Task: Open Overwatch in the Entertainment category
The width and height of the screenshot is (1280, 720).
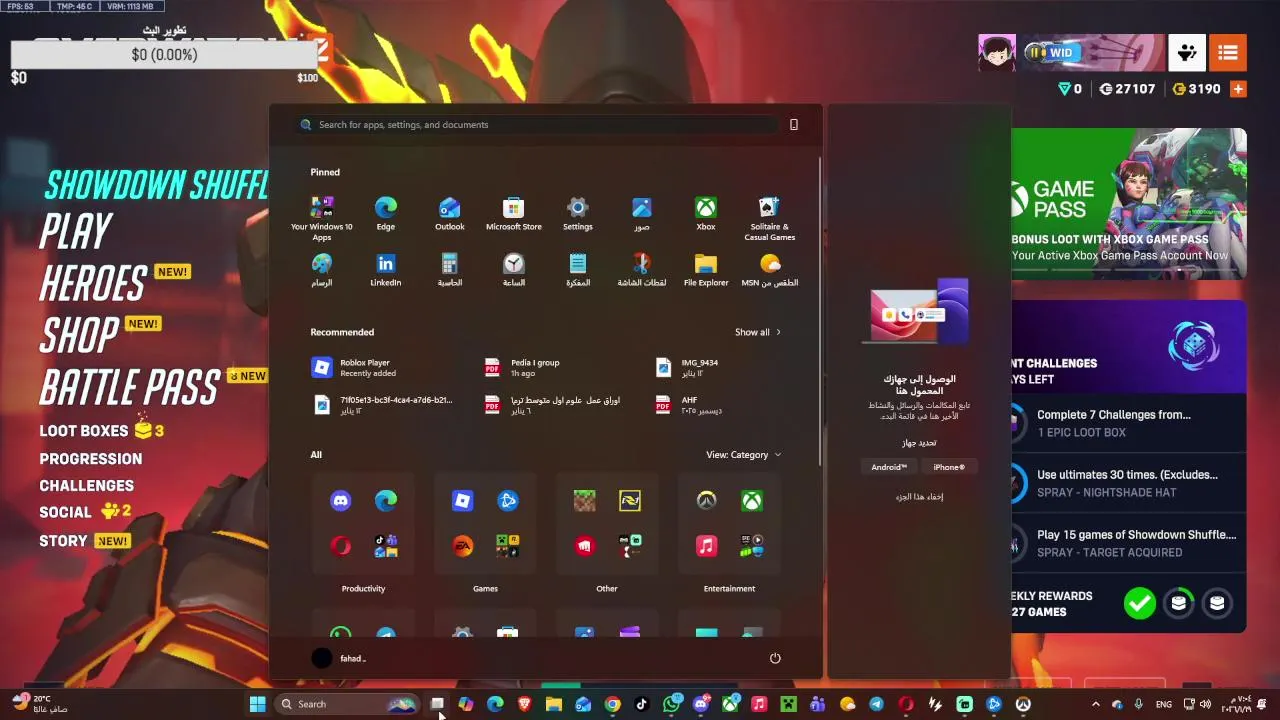Action: point(706,501)
